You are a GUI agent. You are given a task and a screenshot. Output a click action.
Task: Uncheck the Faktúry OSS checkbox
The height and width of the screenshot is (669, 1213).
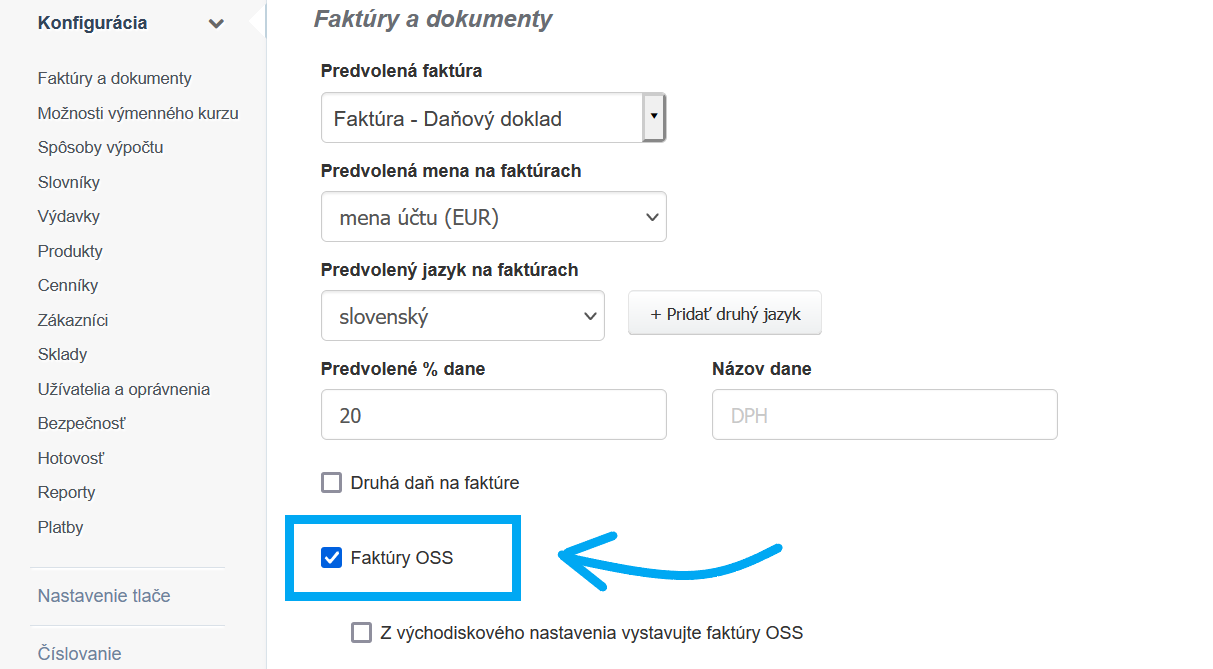pyautogui.click(x=332, y=558)
